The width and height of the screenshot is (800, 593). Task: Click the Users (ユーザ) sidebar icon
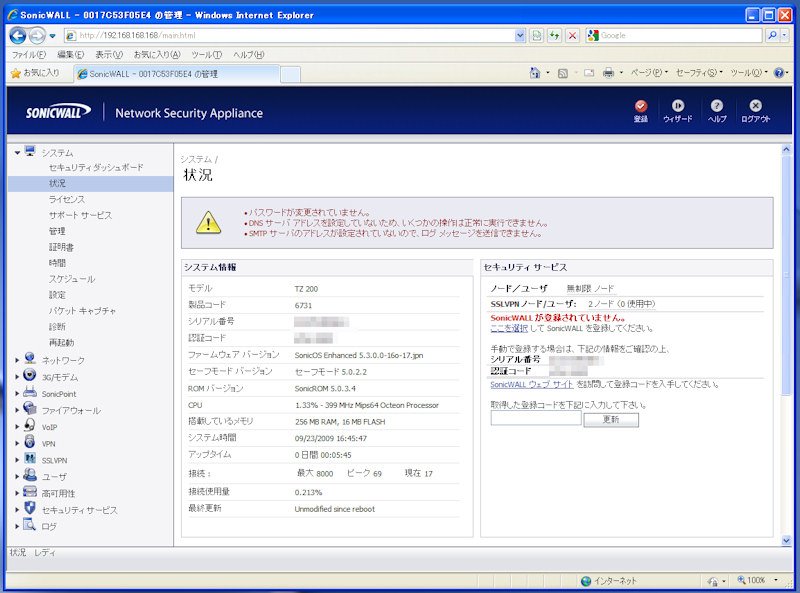30,475
